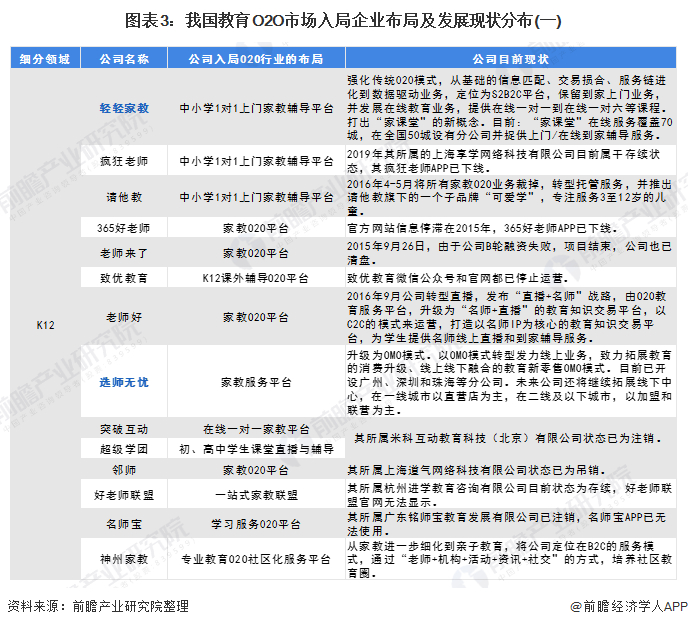The height and width of the screenshot is (627, 688).
Task: Click the '神州家教' company name cell
Action: (x=124, y=559)
